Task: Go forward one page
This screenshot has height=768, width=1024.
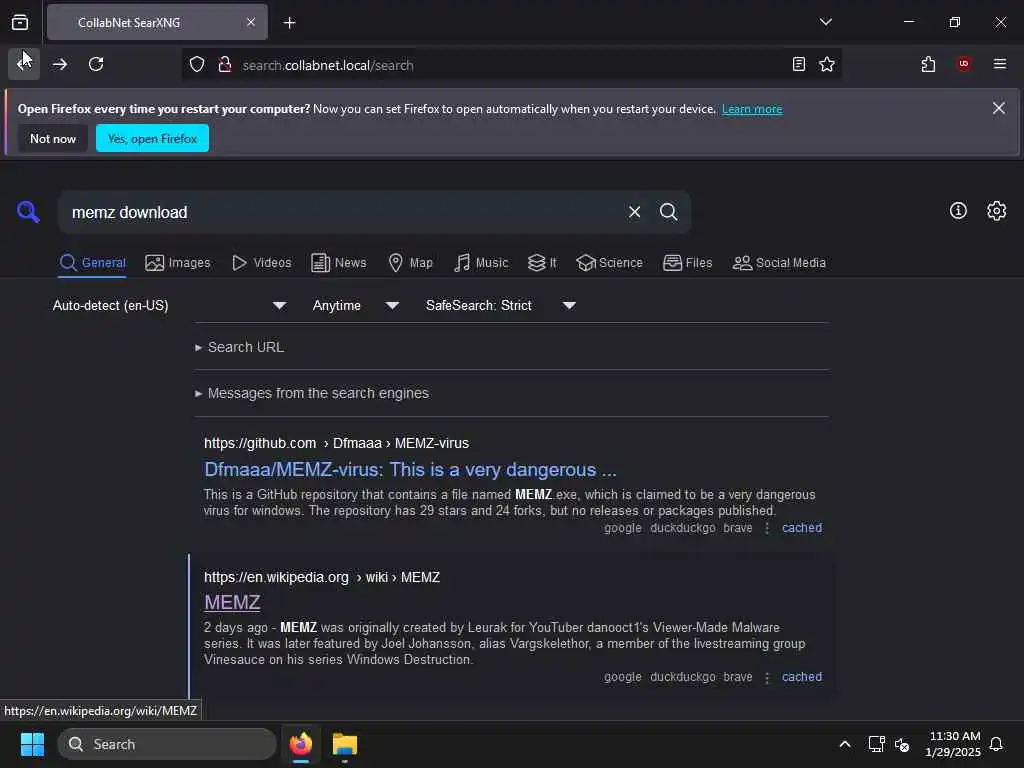Action: click(60, 64)
